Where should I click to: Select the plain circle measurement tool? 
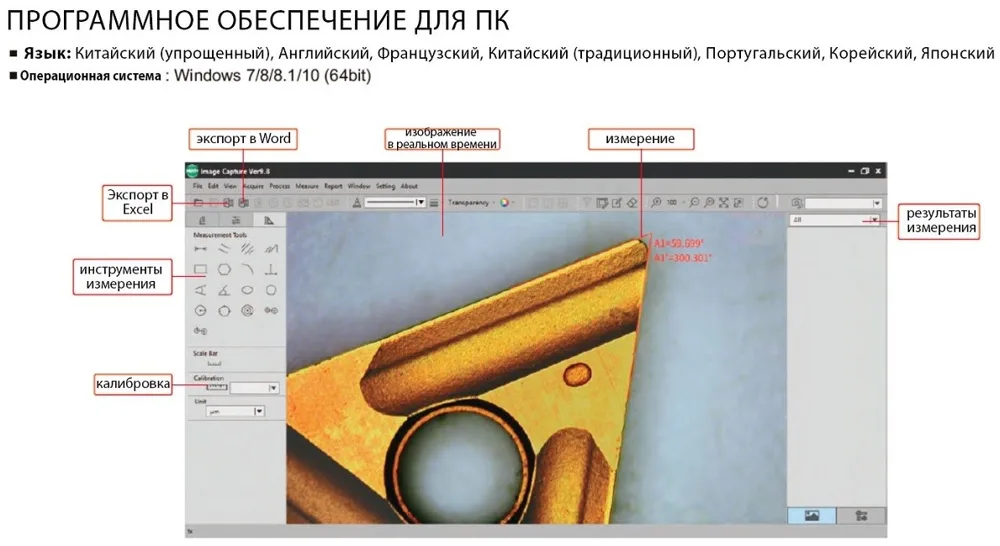tap(271, 290)
